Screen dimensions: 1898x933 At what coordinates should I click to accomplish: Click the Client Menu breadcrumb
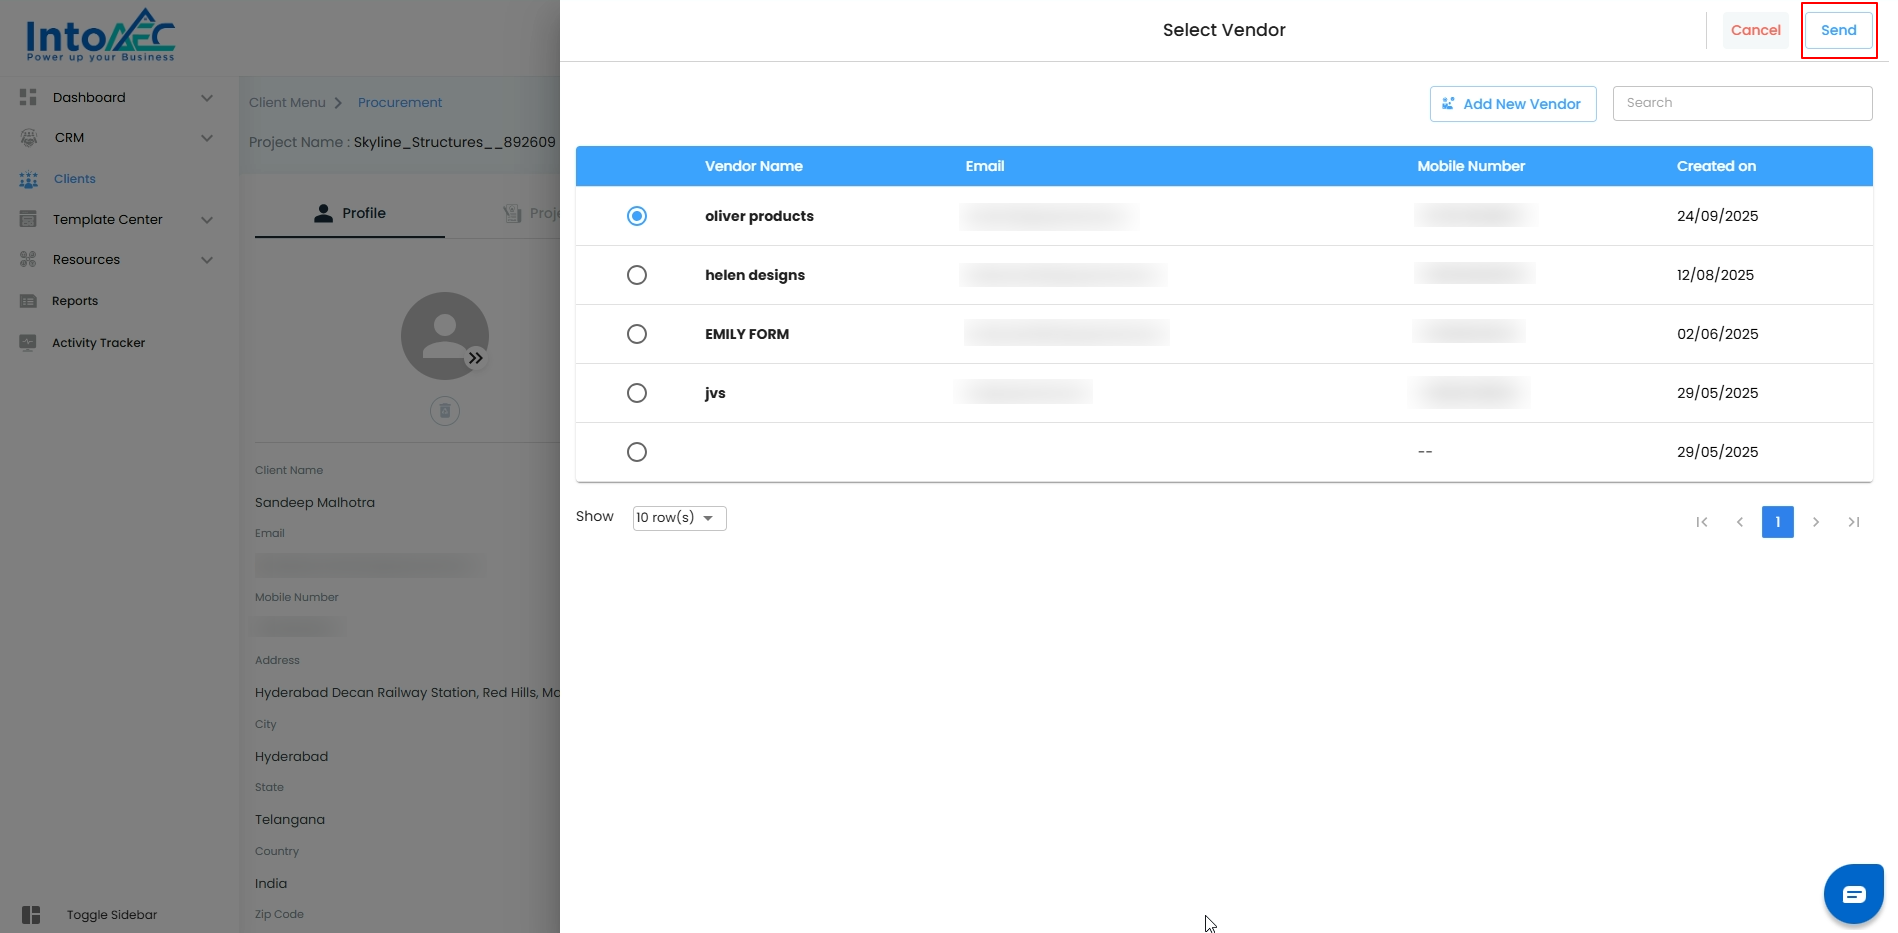click(x=287, y=102)
